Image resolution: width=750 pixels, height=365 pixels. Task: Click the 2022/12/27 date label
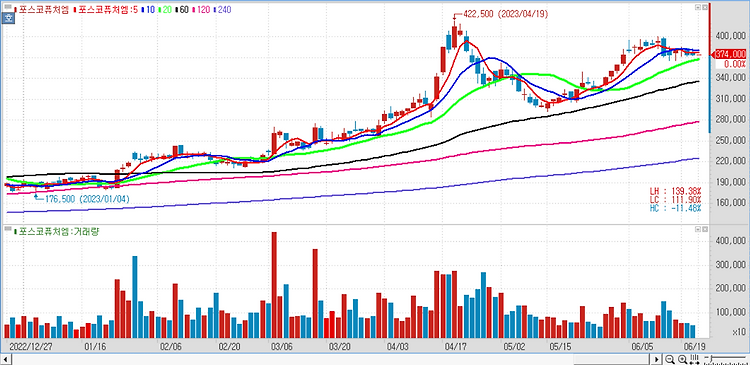click(31, 346)
